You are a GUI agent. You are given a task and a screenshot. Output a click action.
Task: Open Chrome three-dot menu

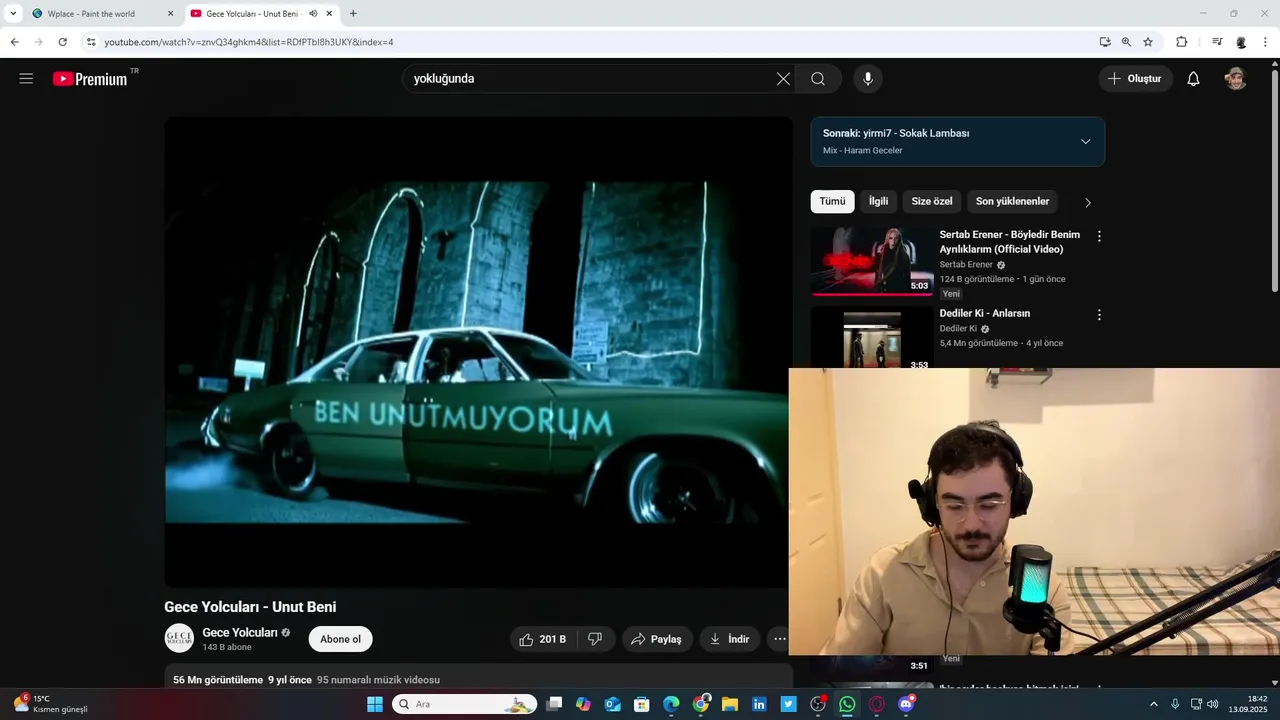[x=1266, y=42]
